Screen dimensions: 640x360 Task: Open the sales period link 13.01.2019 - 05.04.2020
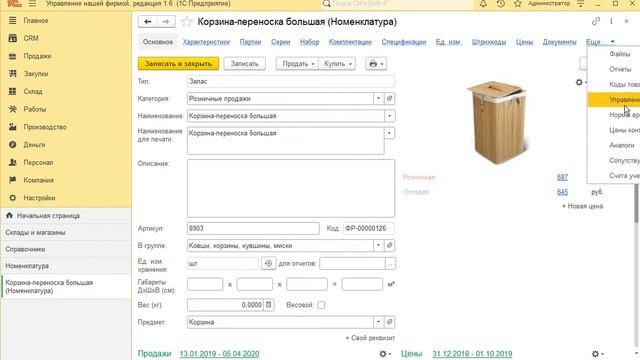219,354
